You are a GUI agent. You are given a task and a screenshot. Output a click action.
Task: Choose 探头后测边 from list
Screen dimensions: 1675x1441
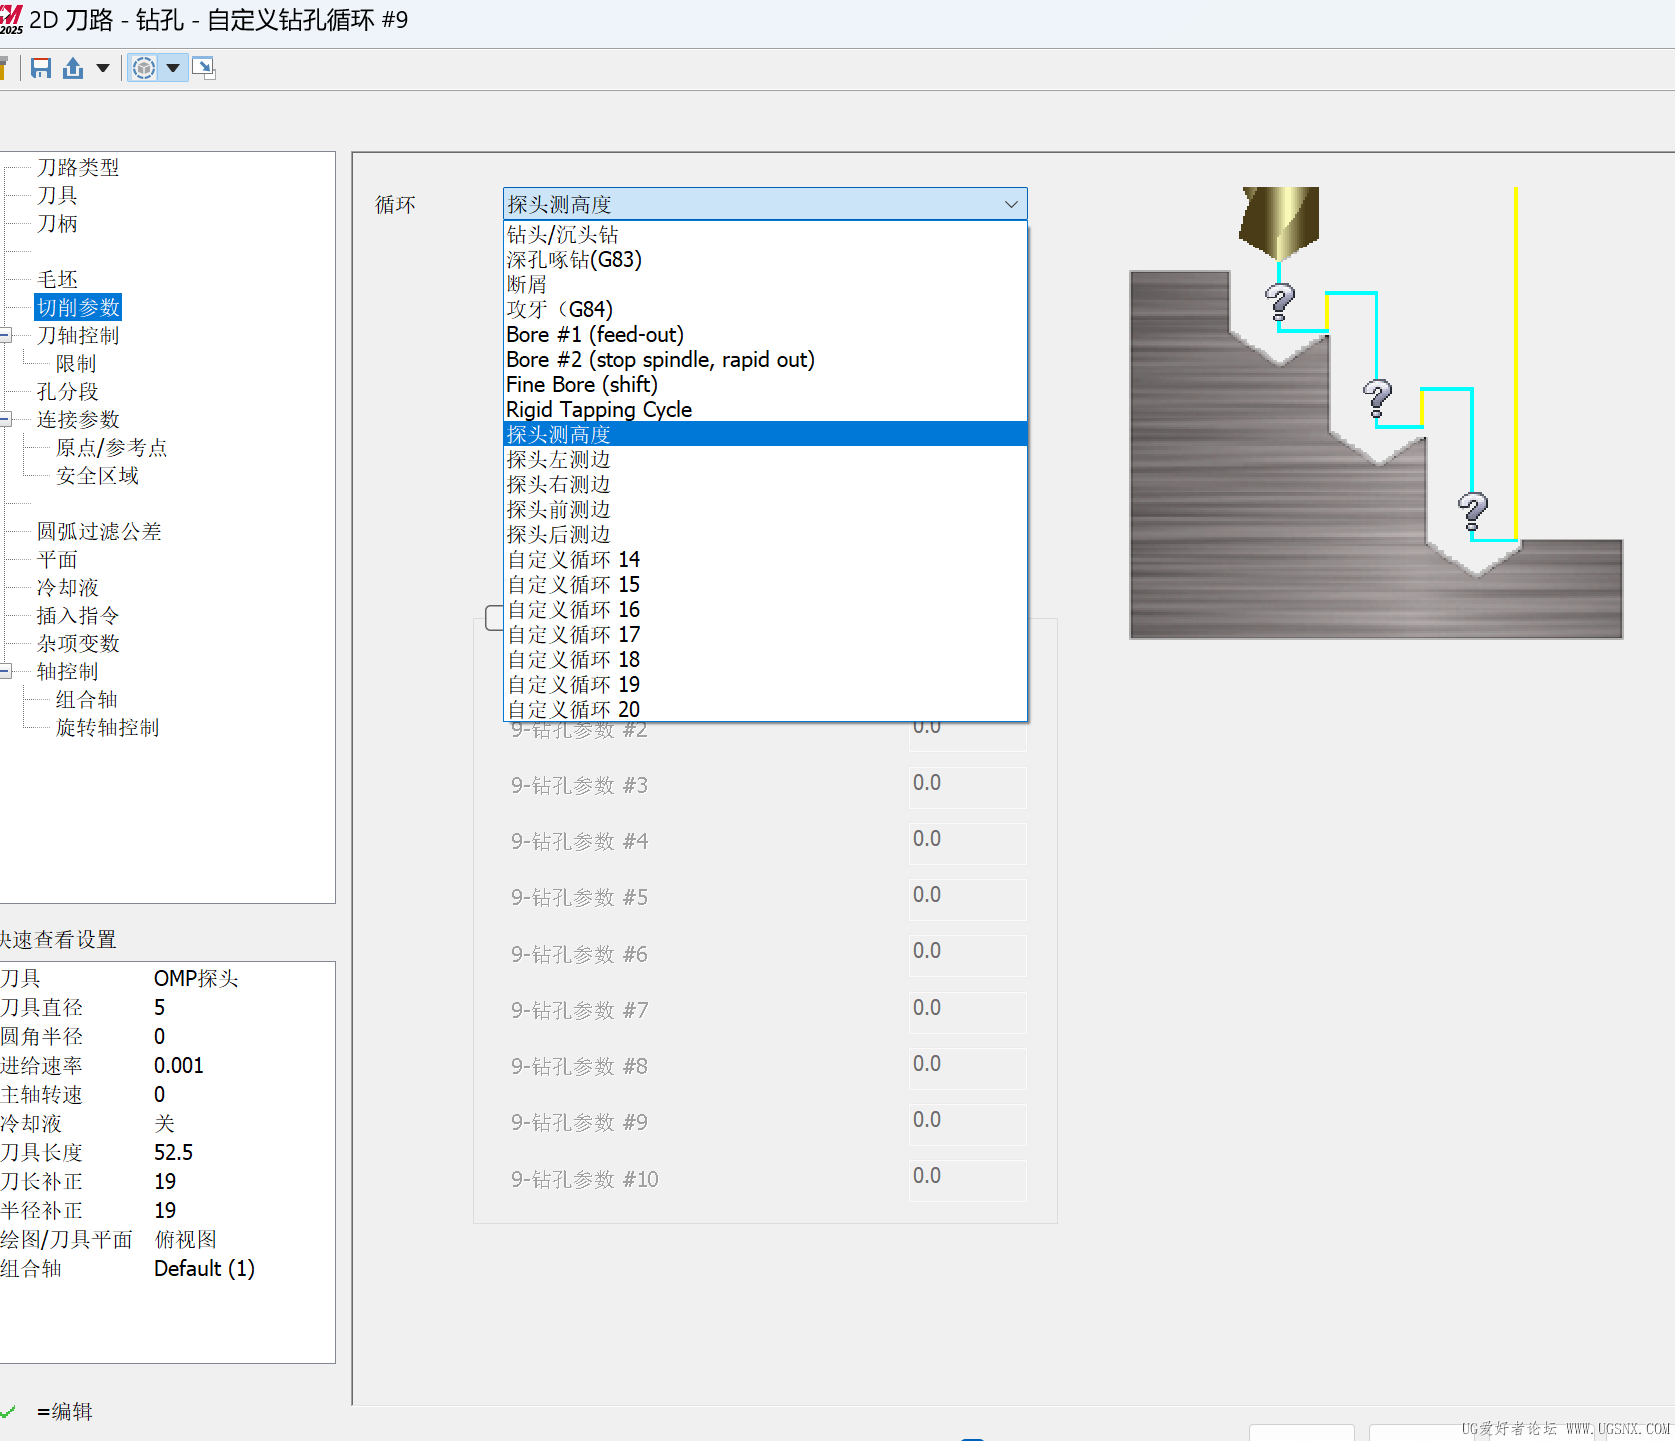(x=765, y=535)
